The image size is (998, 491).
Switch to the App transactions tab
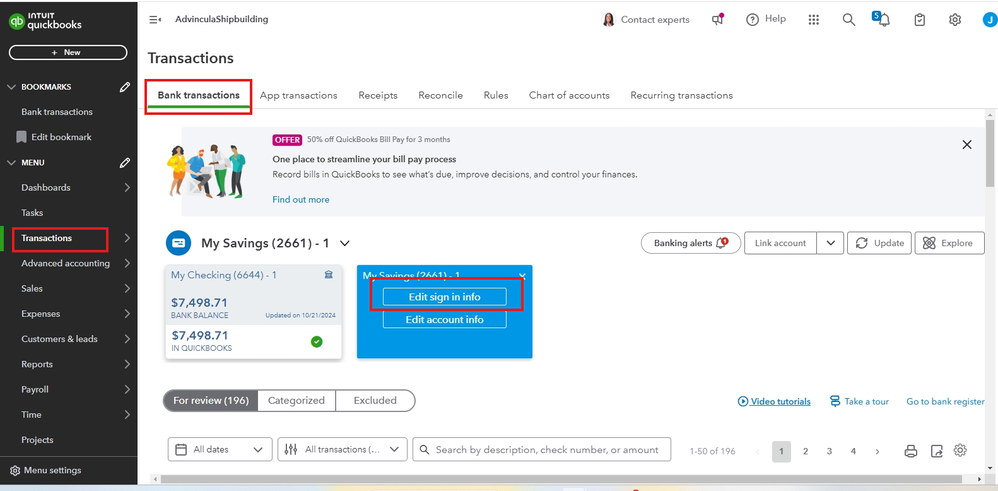tap(299, 96)
